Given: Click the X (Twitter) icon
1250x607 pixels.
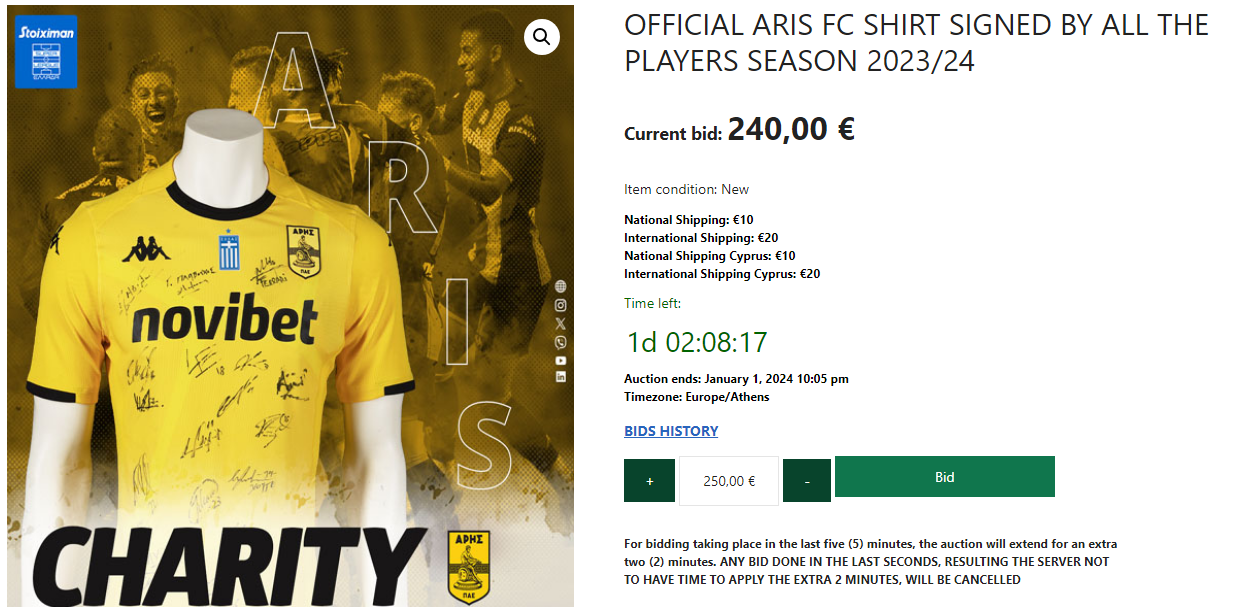Looking at the screenshot, I should 561,323.
